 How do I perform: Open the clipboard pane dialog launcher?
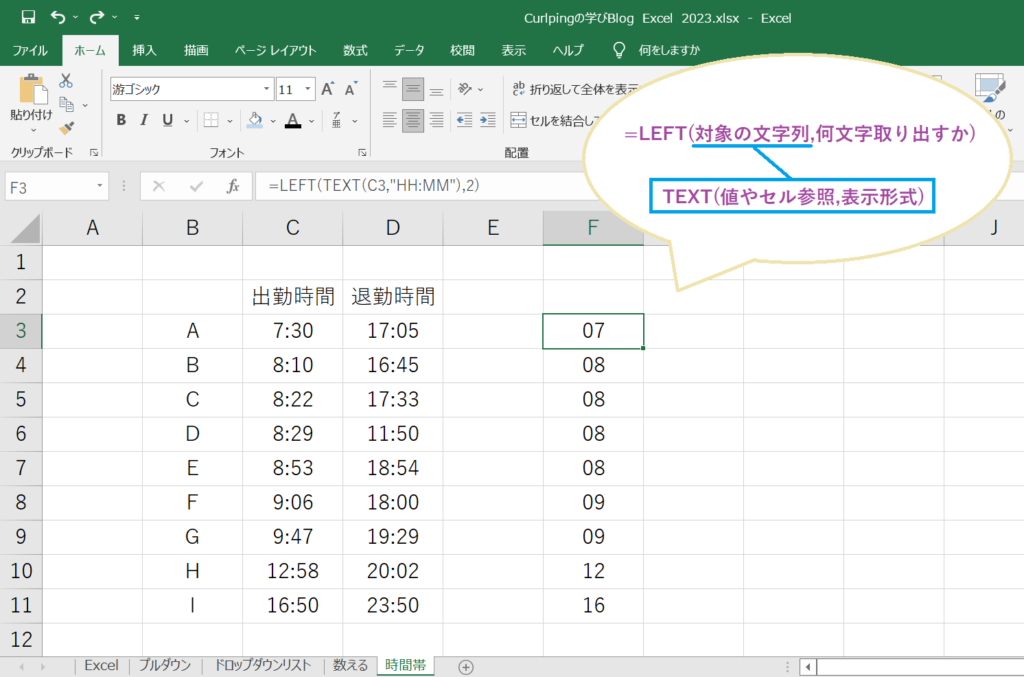click(x=94, y=153)
